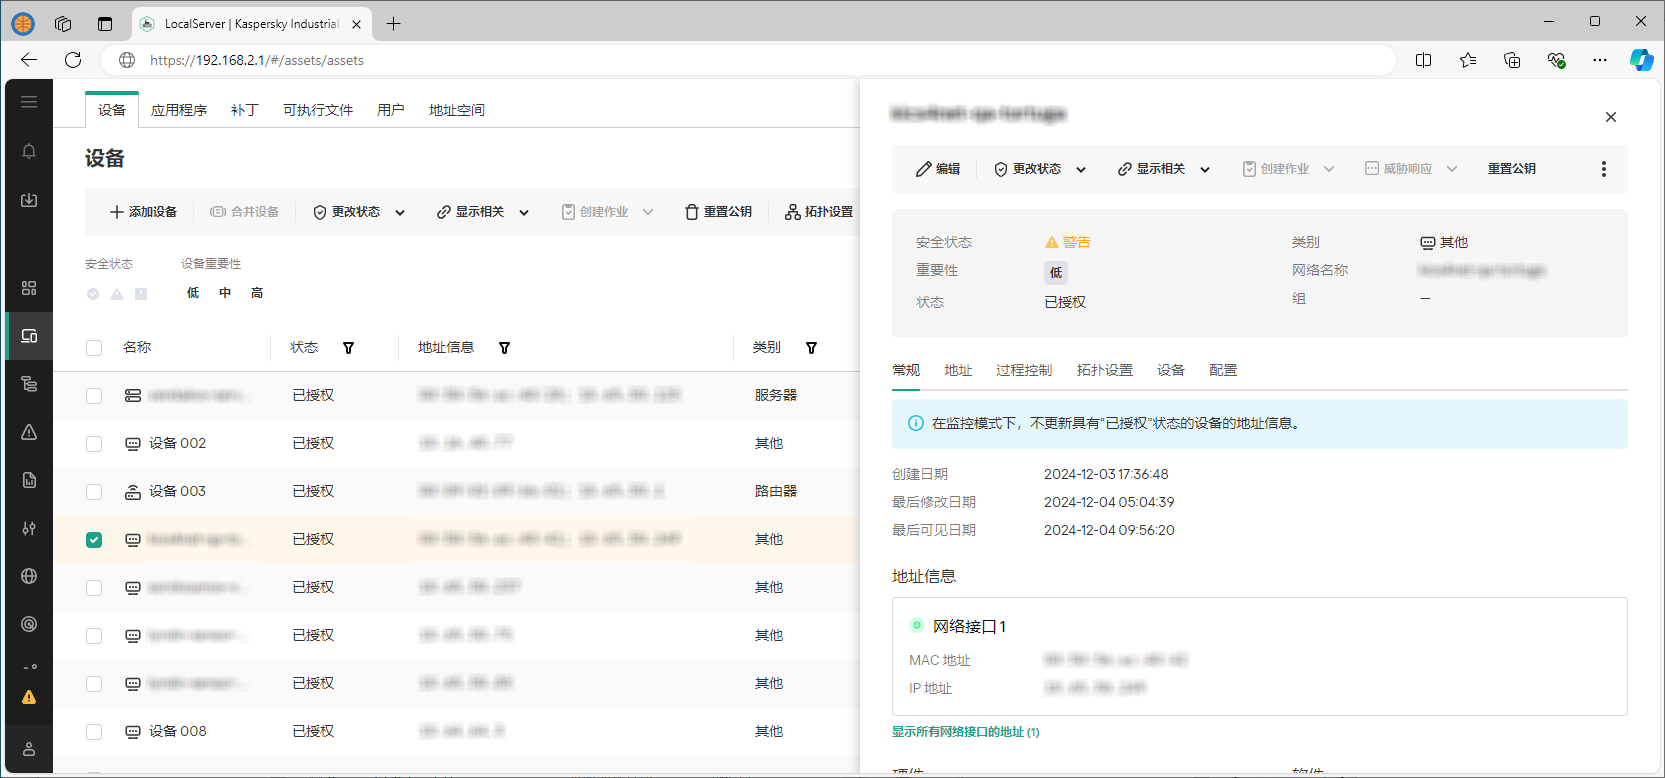Filter the 类别 column
Viewport: 1665px width, 778px height.
click(811, 348)
